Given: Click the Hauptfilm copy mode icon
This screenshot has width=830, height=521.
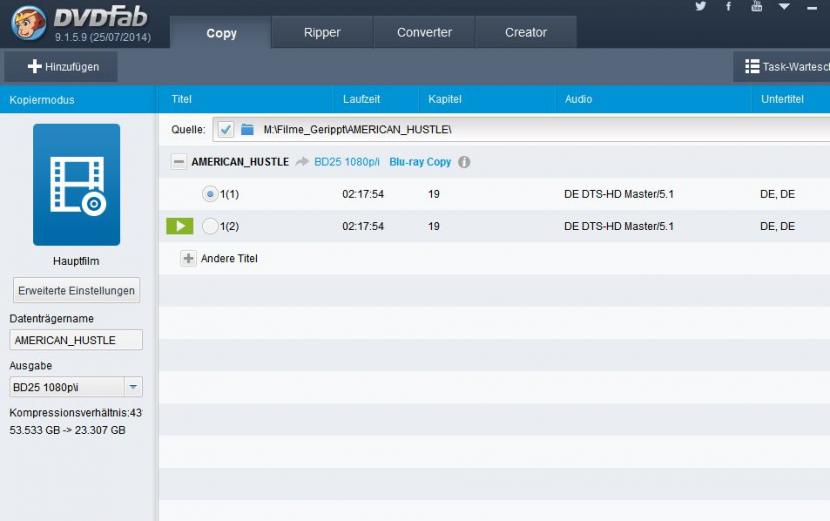Looking at the screenshot, I should 76,185.
